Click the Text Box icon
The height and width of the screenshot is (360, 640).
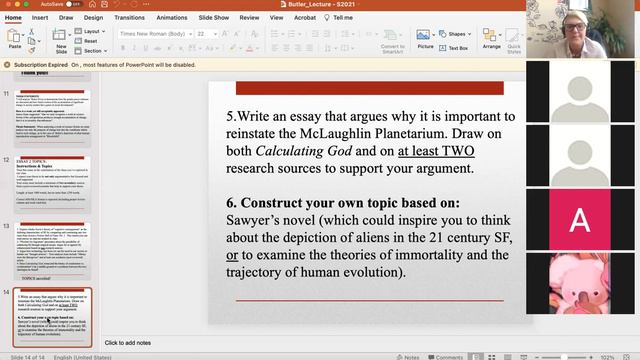453,48
